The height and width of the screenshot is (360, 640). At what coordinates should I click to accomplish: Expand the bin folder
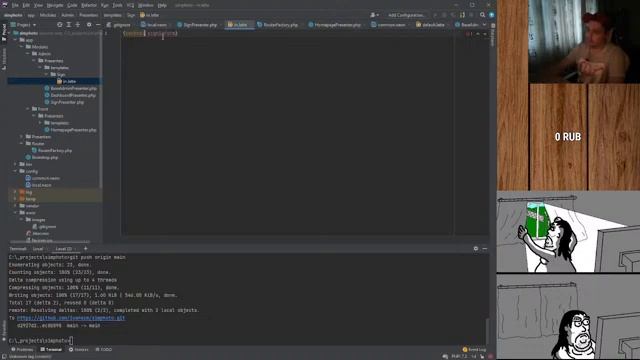16,164
